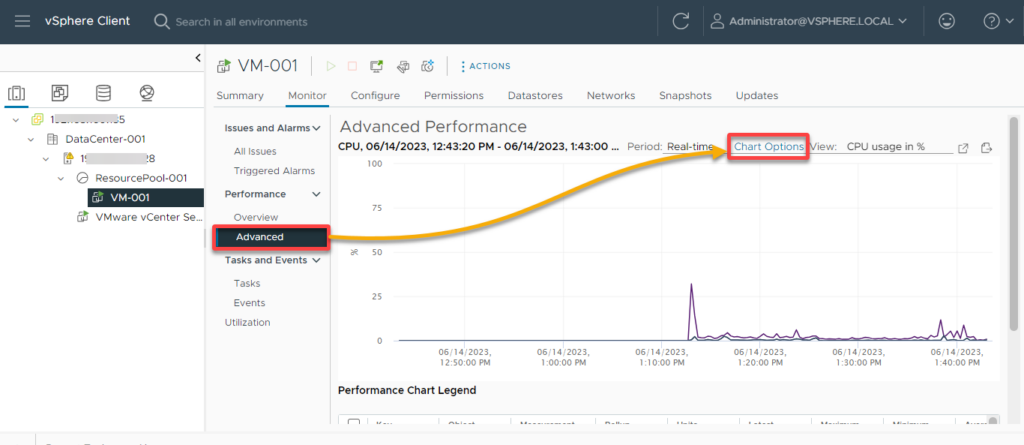Click the Chart Options link
The height and width of the screenshot is (445, 1024).
pyautogui.click(x=768, y=147)
